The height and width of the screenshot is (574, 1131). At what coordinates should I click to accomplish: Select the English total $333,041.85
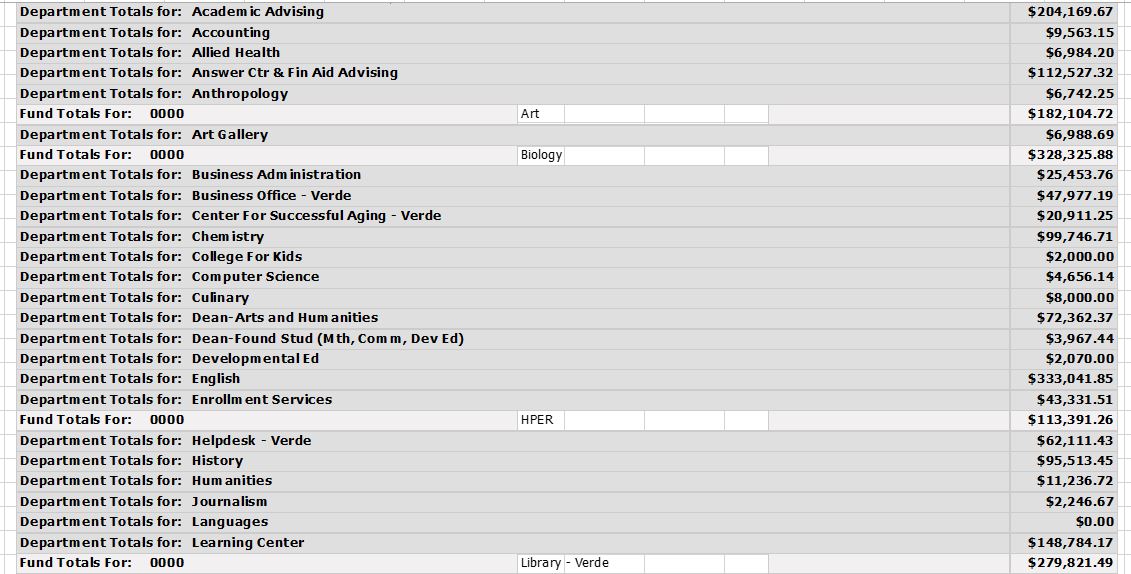click(x=1070, y=379)
